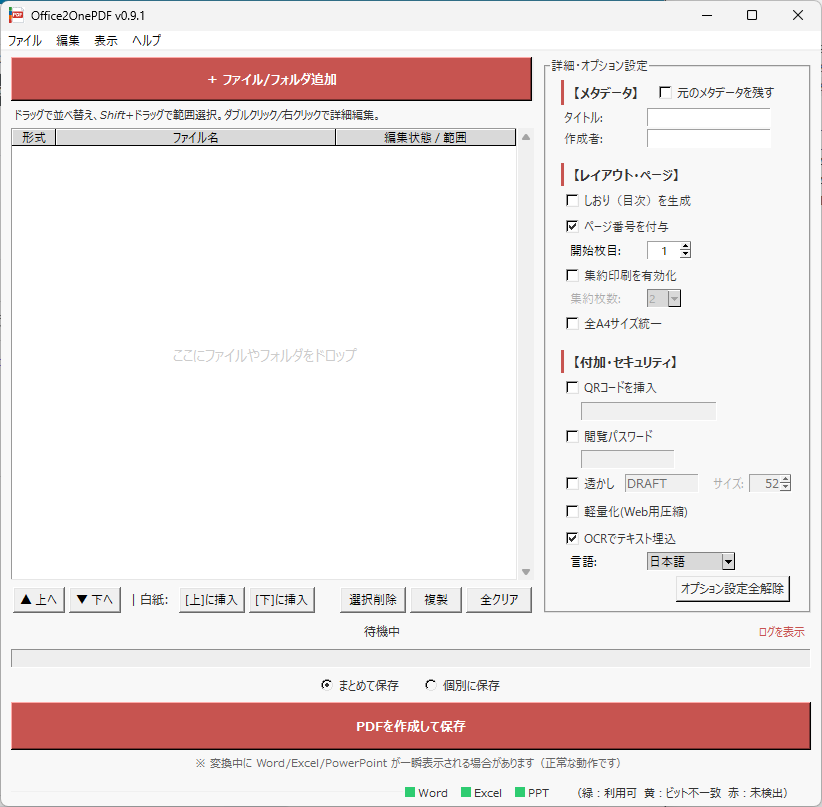Uncheck OCRでテキスト埋込 checkbox
Viewport: 822px width, 807px height.
(x=573, y=538)
